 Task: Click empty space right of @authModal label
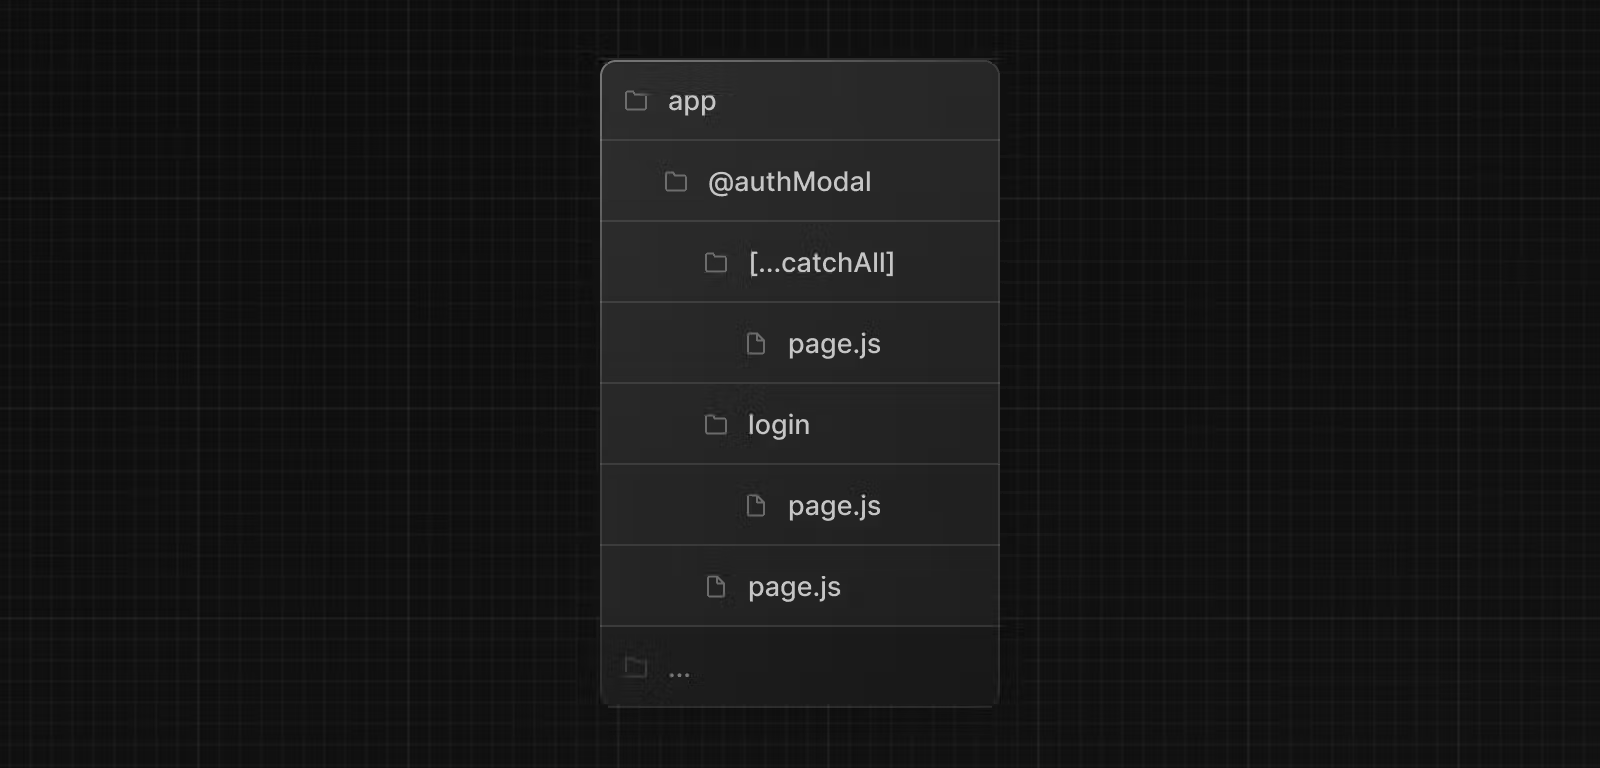[935, 181]
